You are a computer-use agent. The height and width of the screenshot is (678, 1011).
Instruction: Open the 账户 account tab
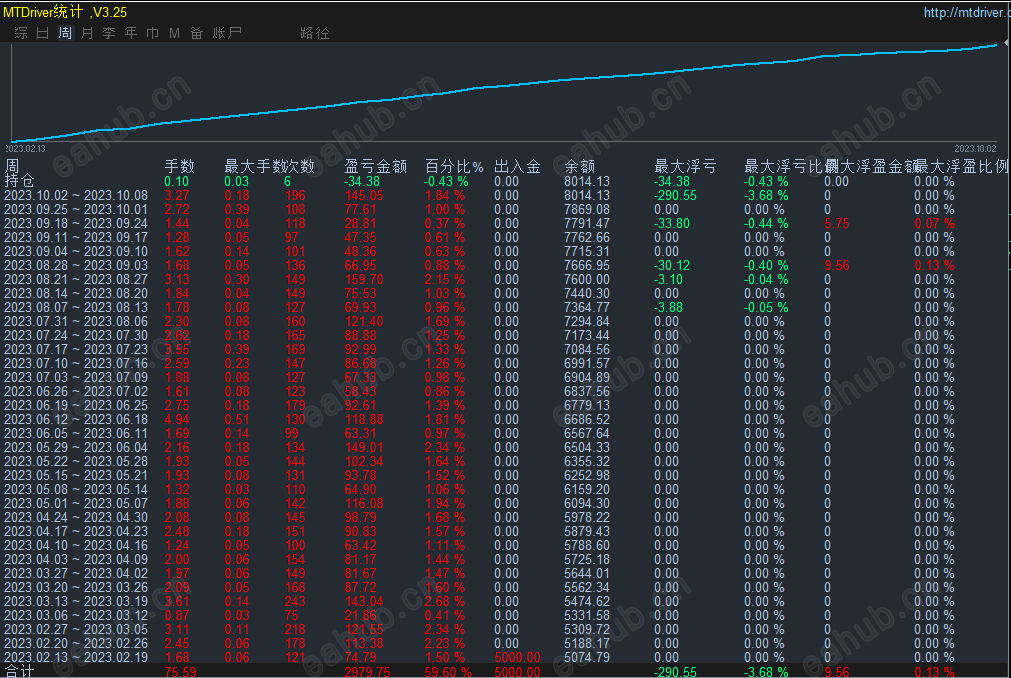click(x=227, y=32)
